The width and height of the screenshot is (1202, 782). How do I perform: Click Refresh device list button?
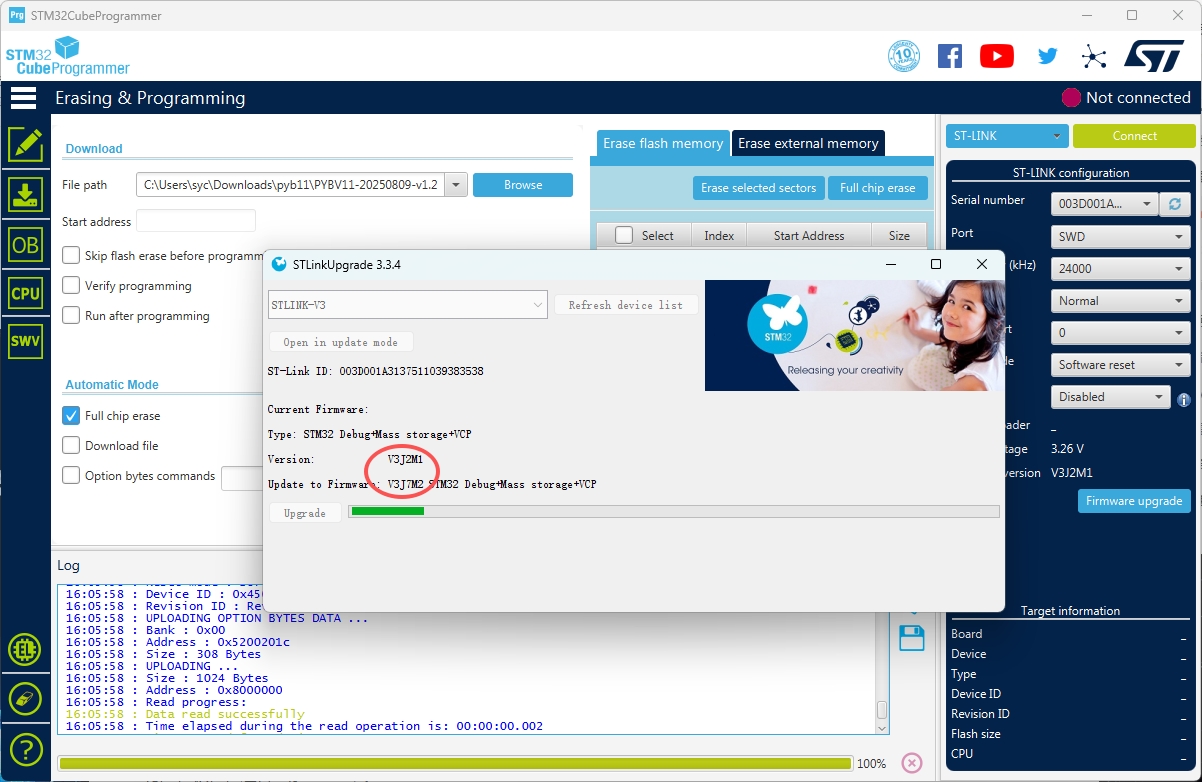[x=626, y=305]
